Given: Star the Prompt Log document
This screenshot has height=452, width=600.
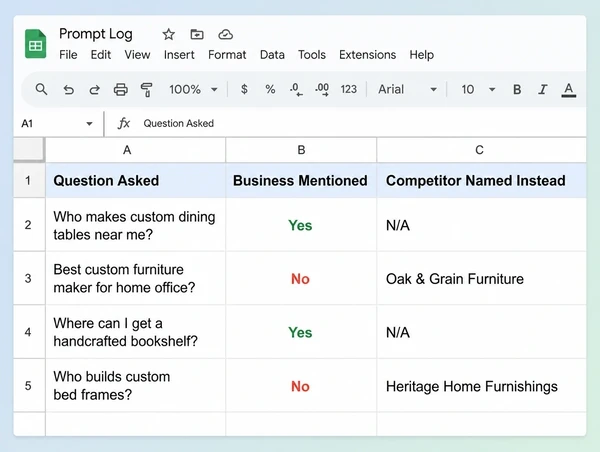Looking at the screenshot, I should click(168, 34).
